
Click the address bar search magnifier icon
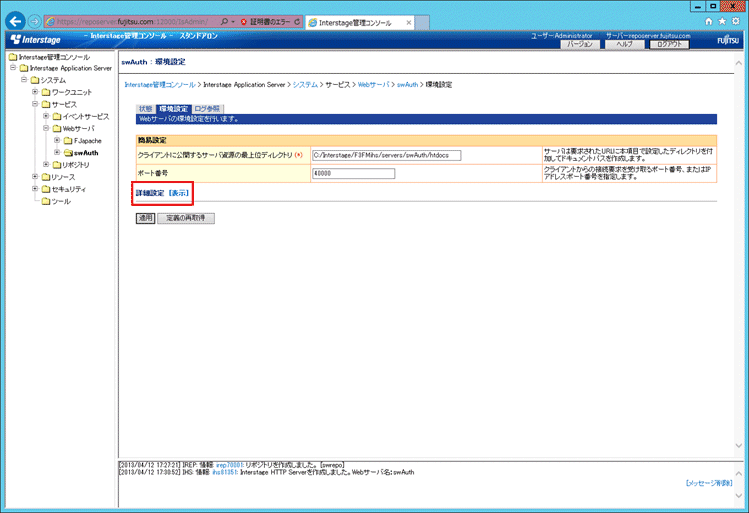(225, 21)
